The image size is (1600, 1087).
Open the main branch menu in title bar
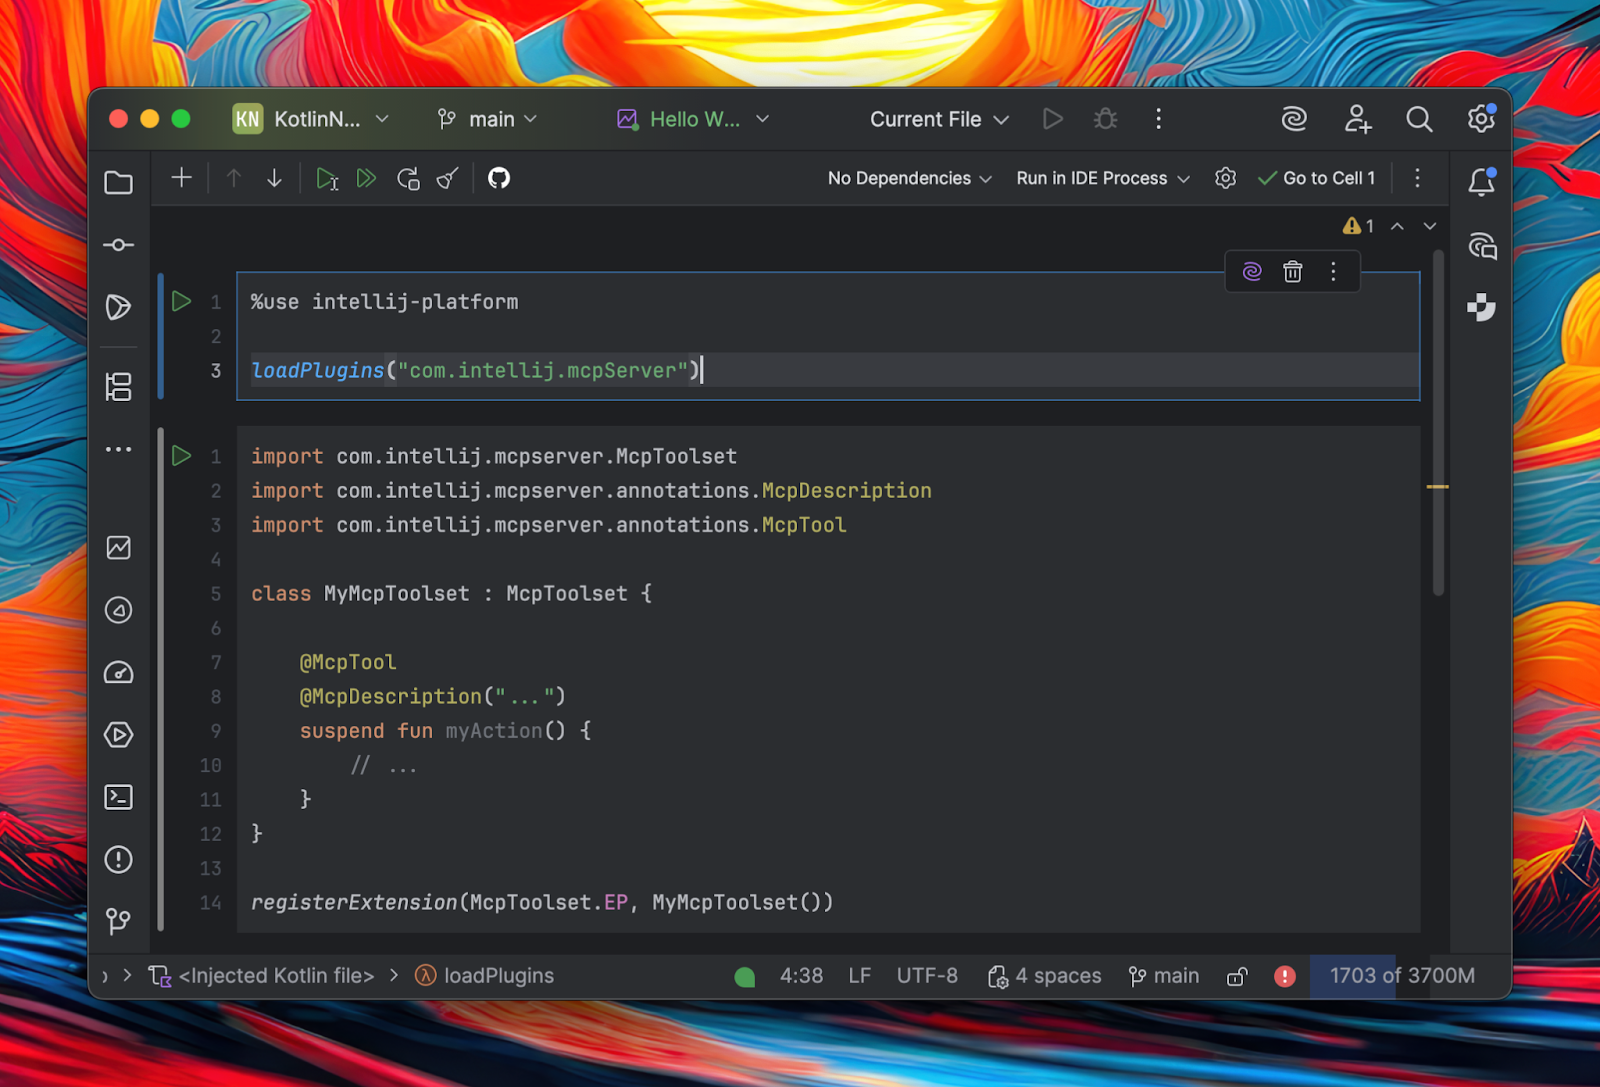click(488, 119)
